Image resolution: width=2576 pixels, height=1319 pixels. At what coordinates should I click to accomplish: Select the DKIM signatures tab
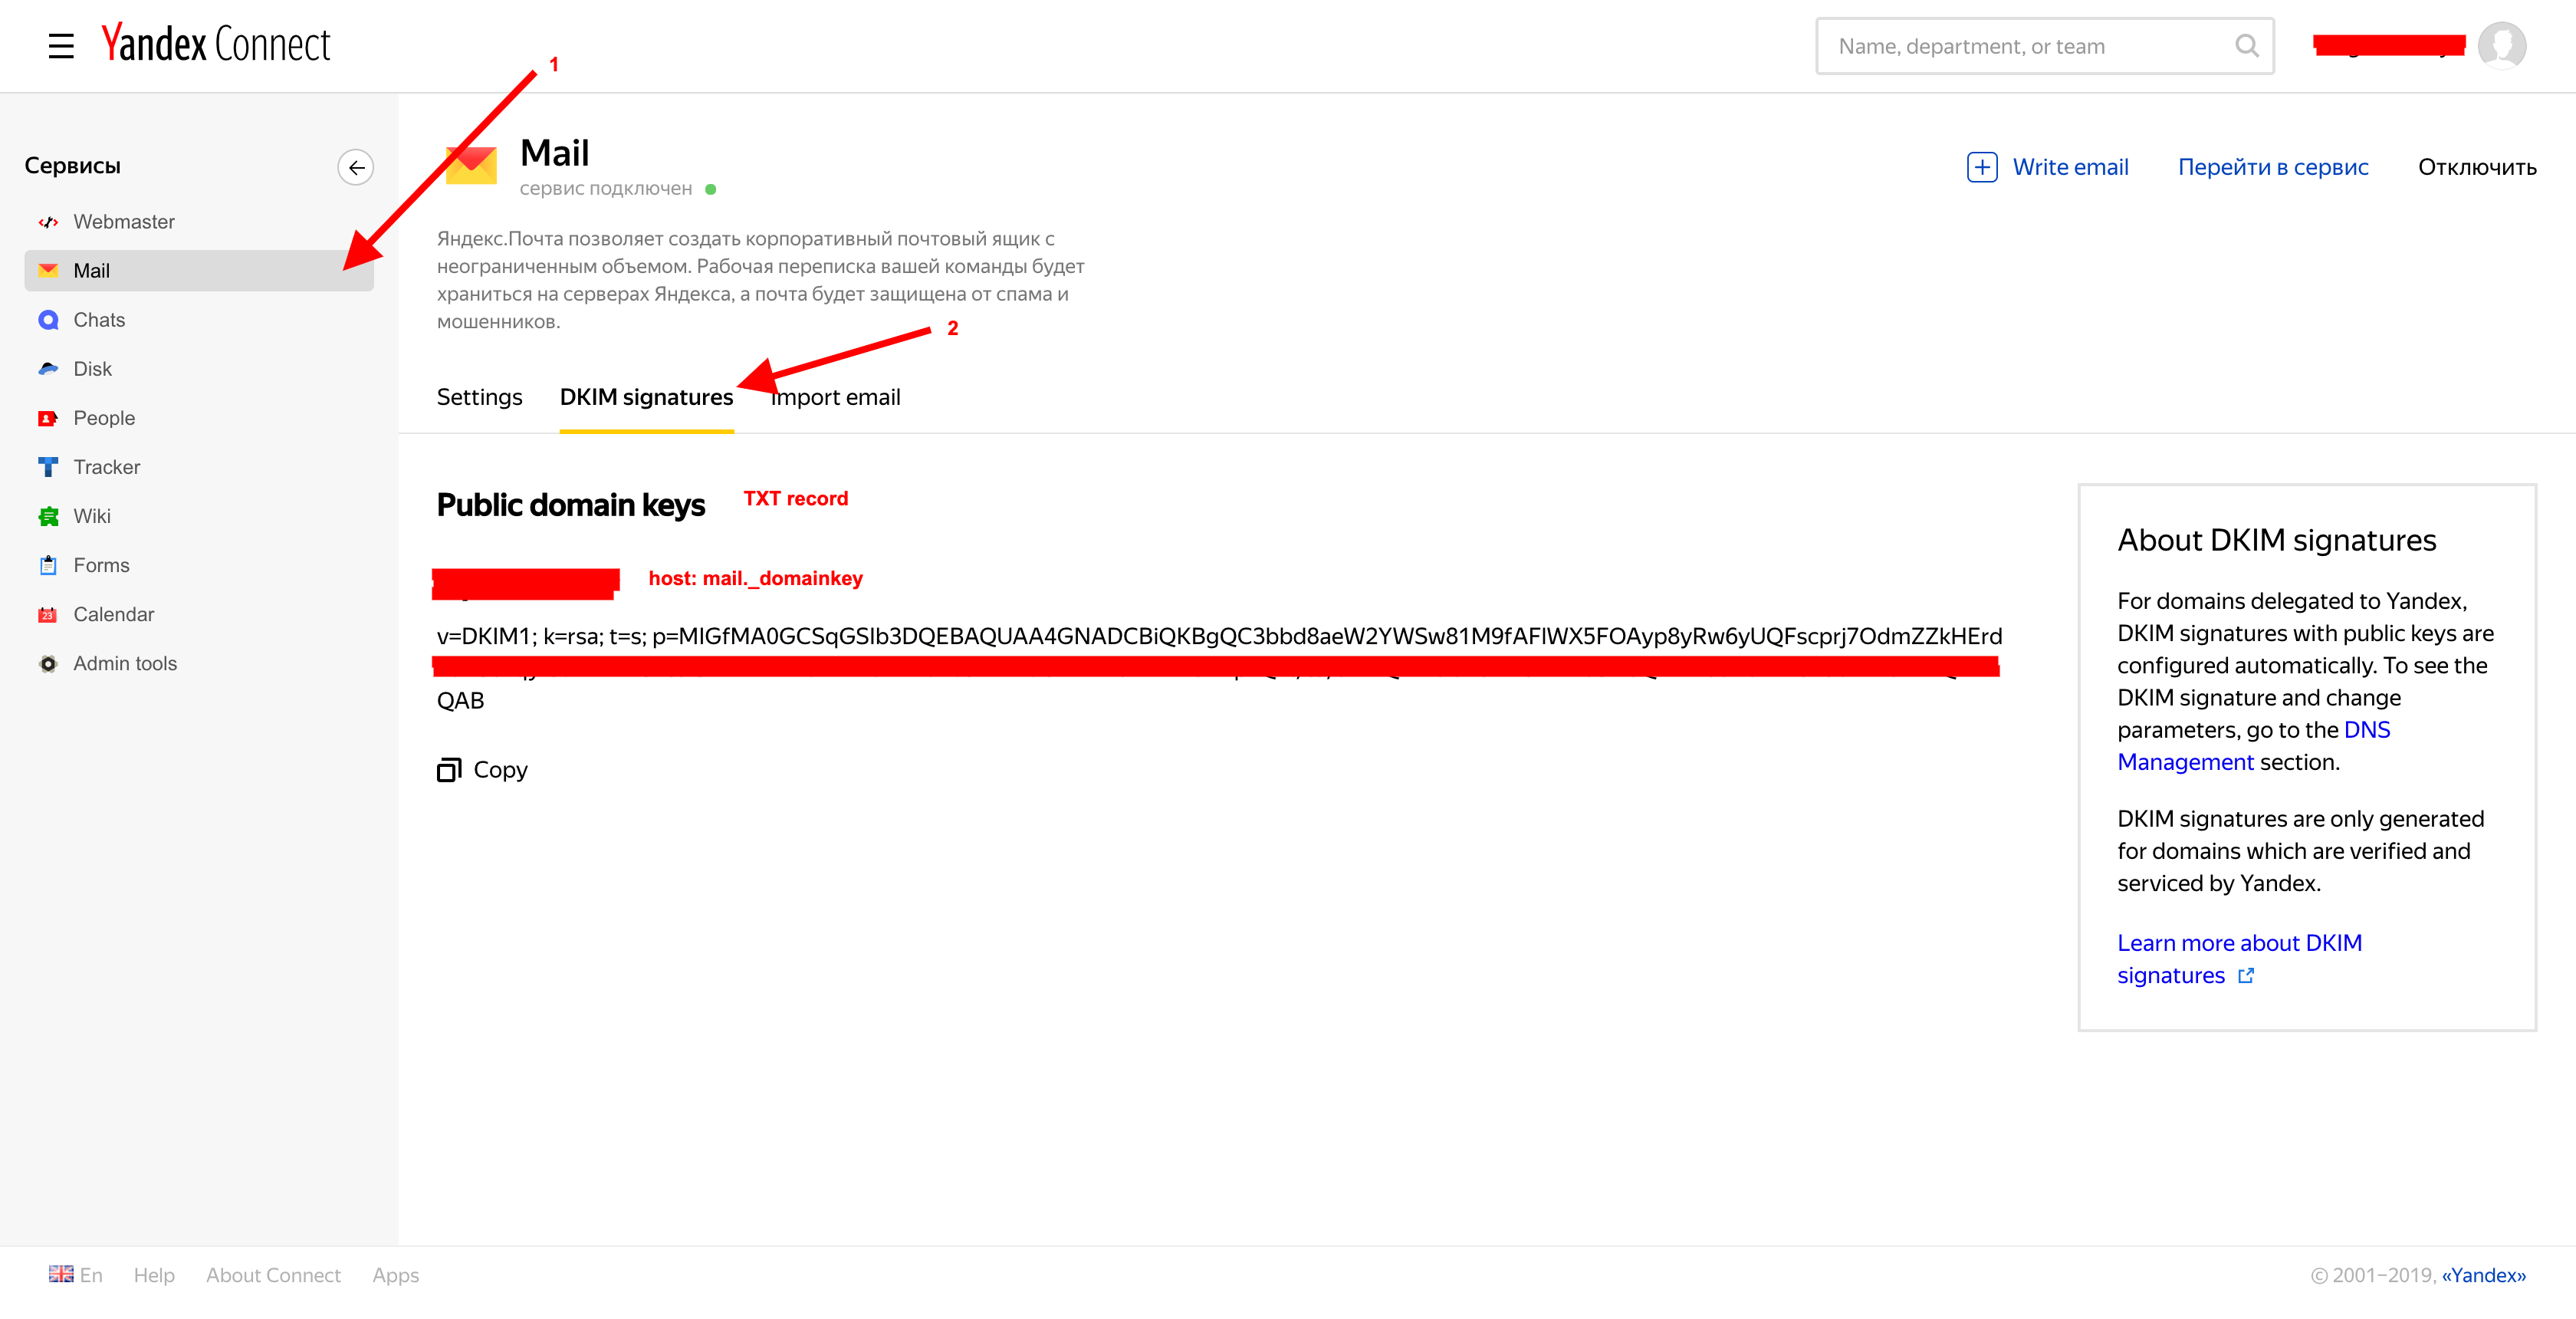[646, 397]
